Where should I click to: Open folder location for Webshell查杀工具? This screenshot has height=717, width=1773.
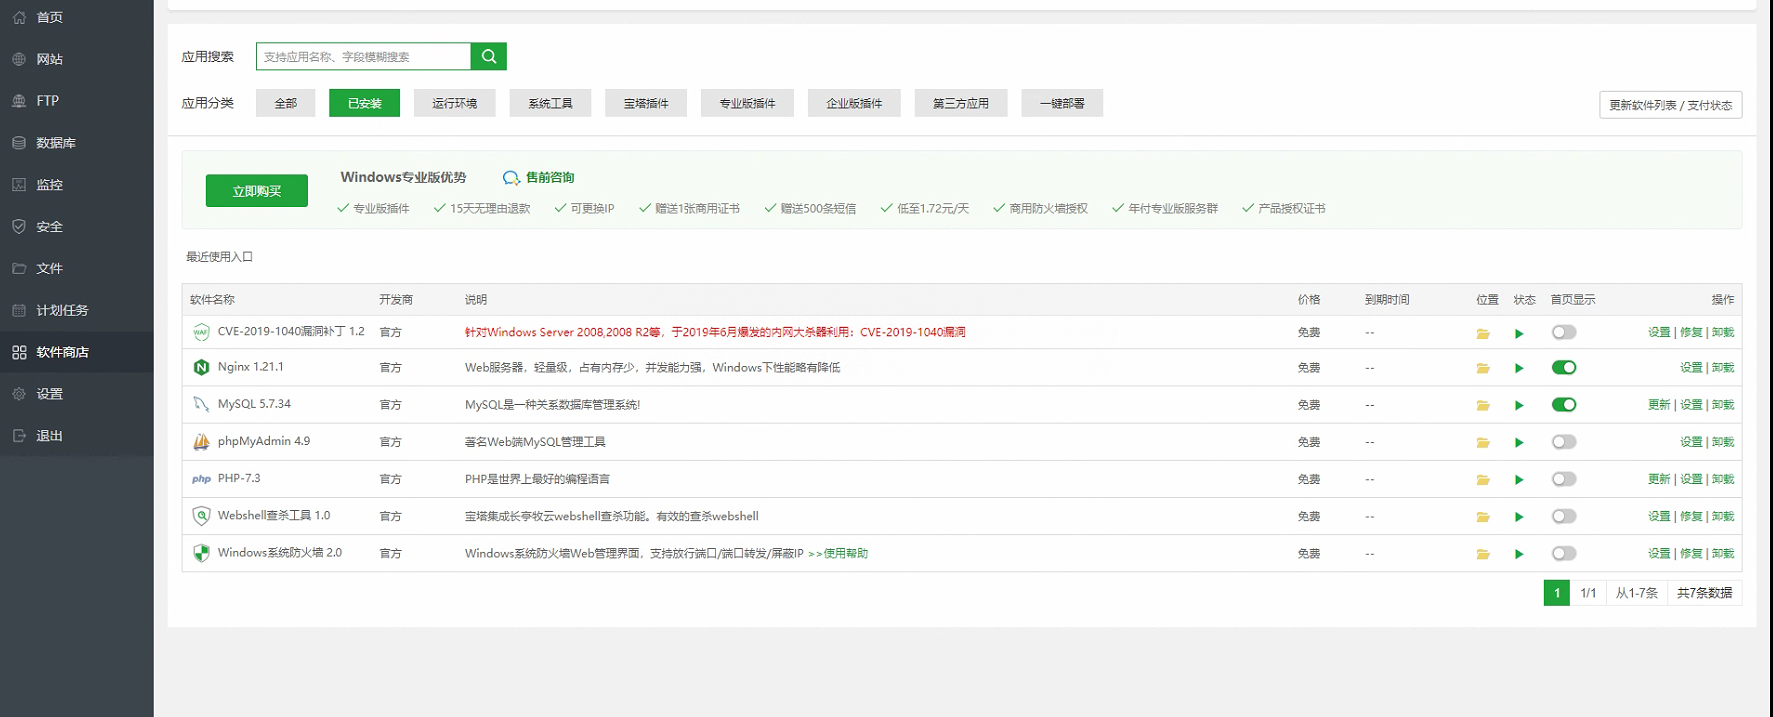[1483, 517]
